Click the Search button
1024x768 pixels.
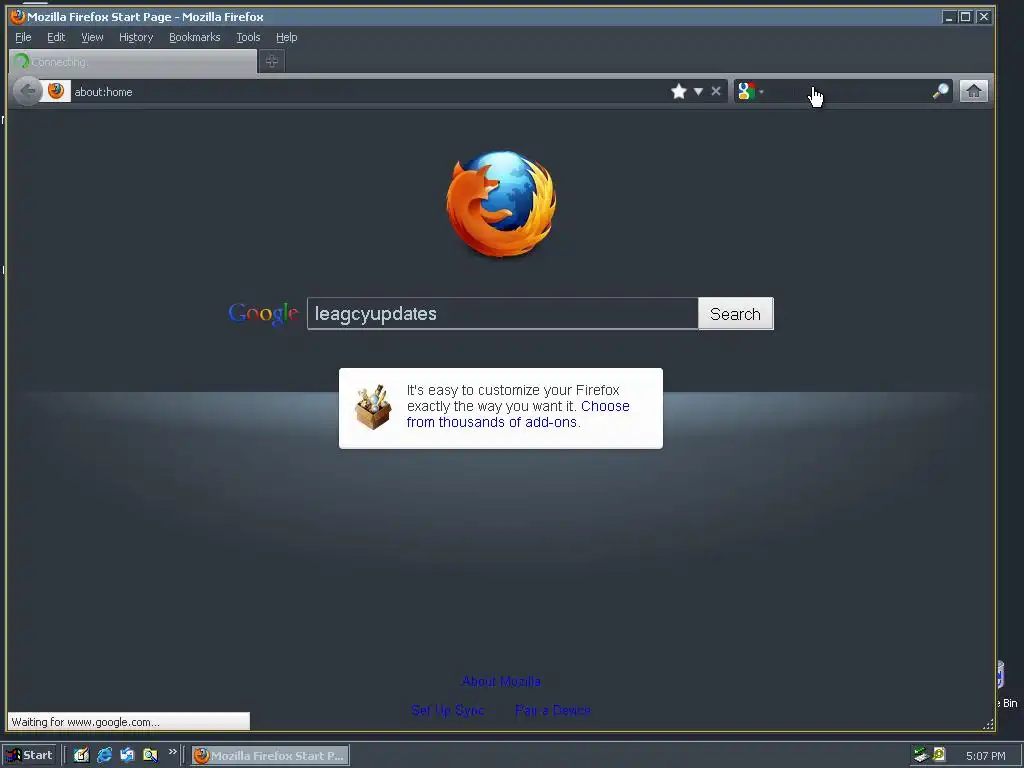tap(735, 313)
